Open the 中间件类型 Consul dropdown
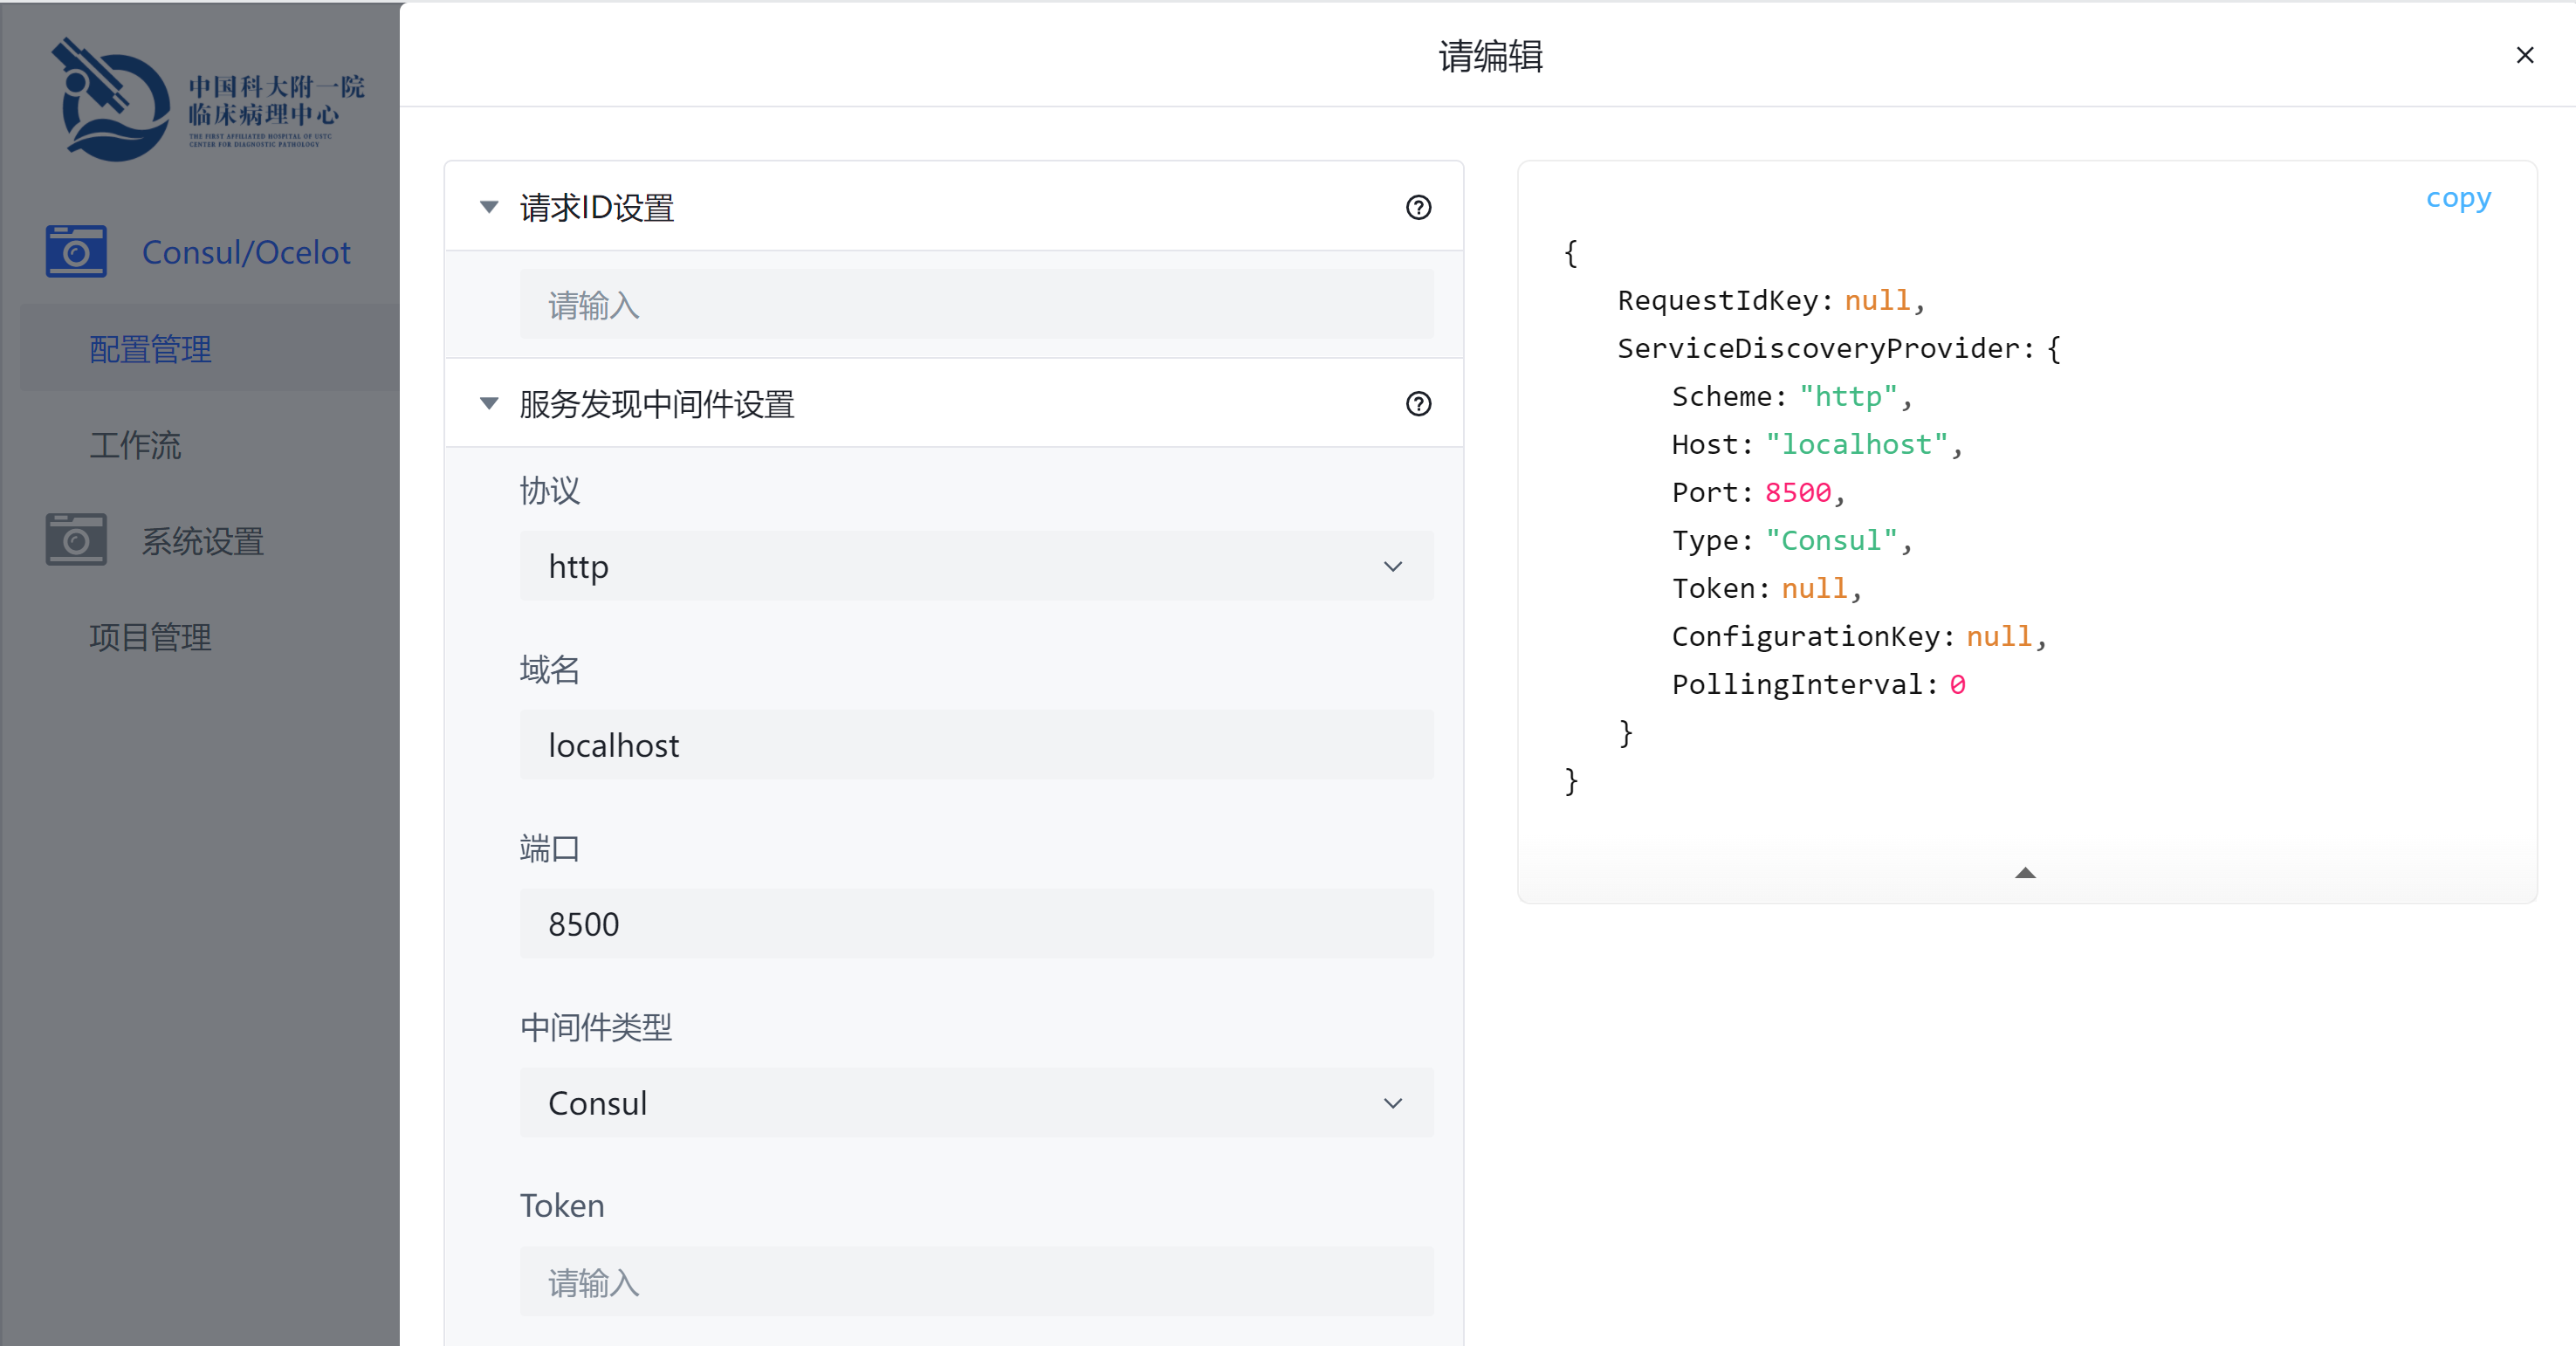This screenshot has width=2576, height=1346. coord(976,1102)
